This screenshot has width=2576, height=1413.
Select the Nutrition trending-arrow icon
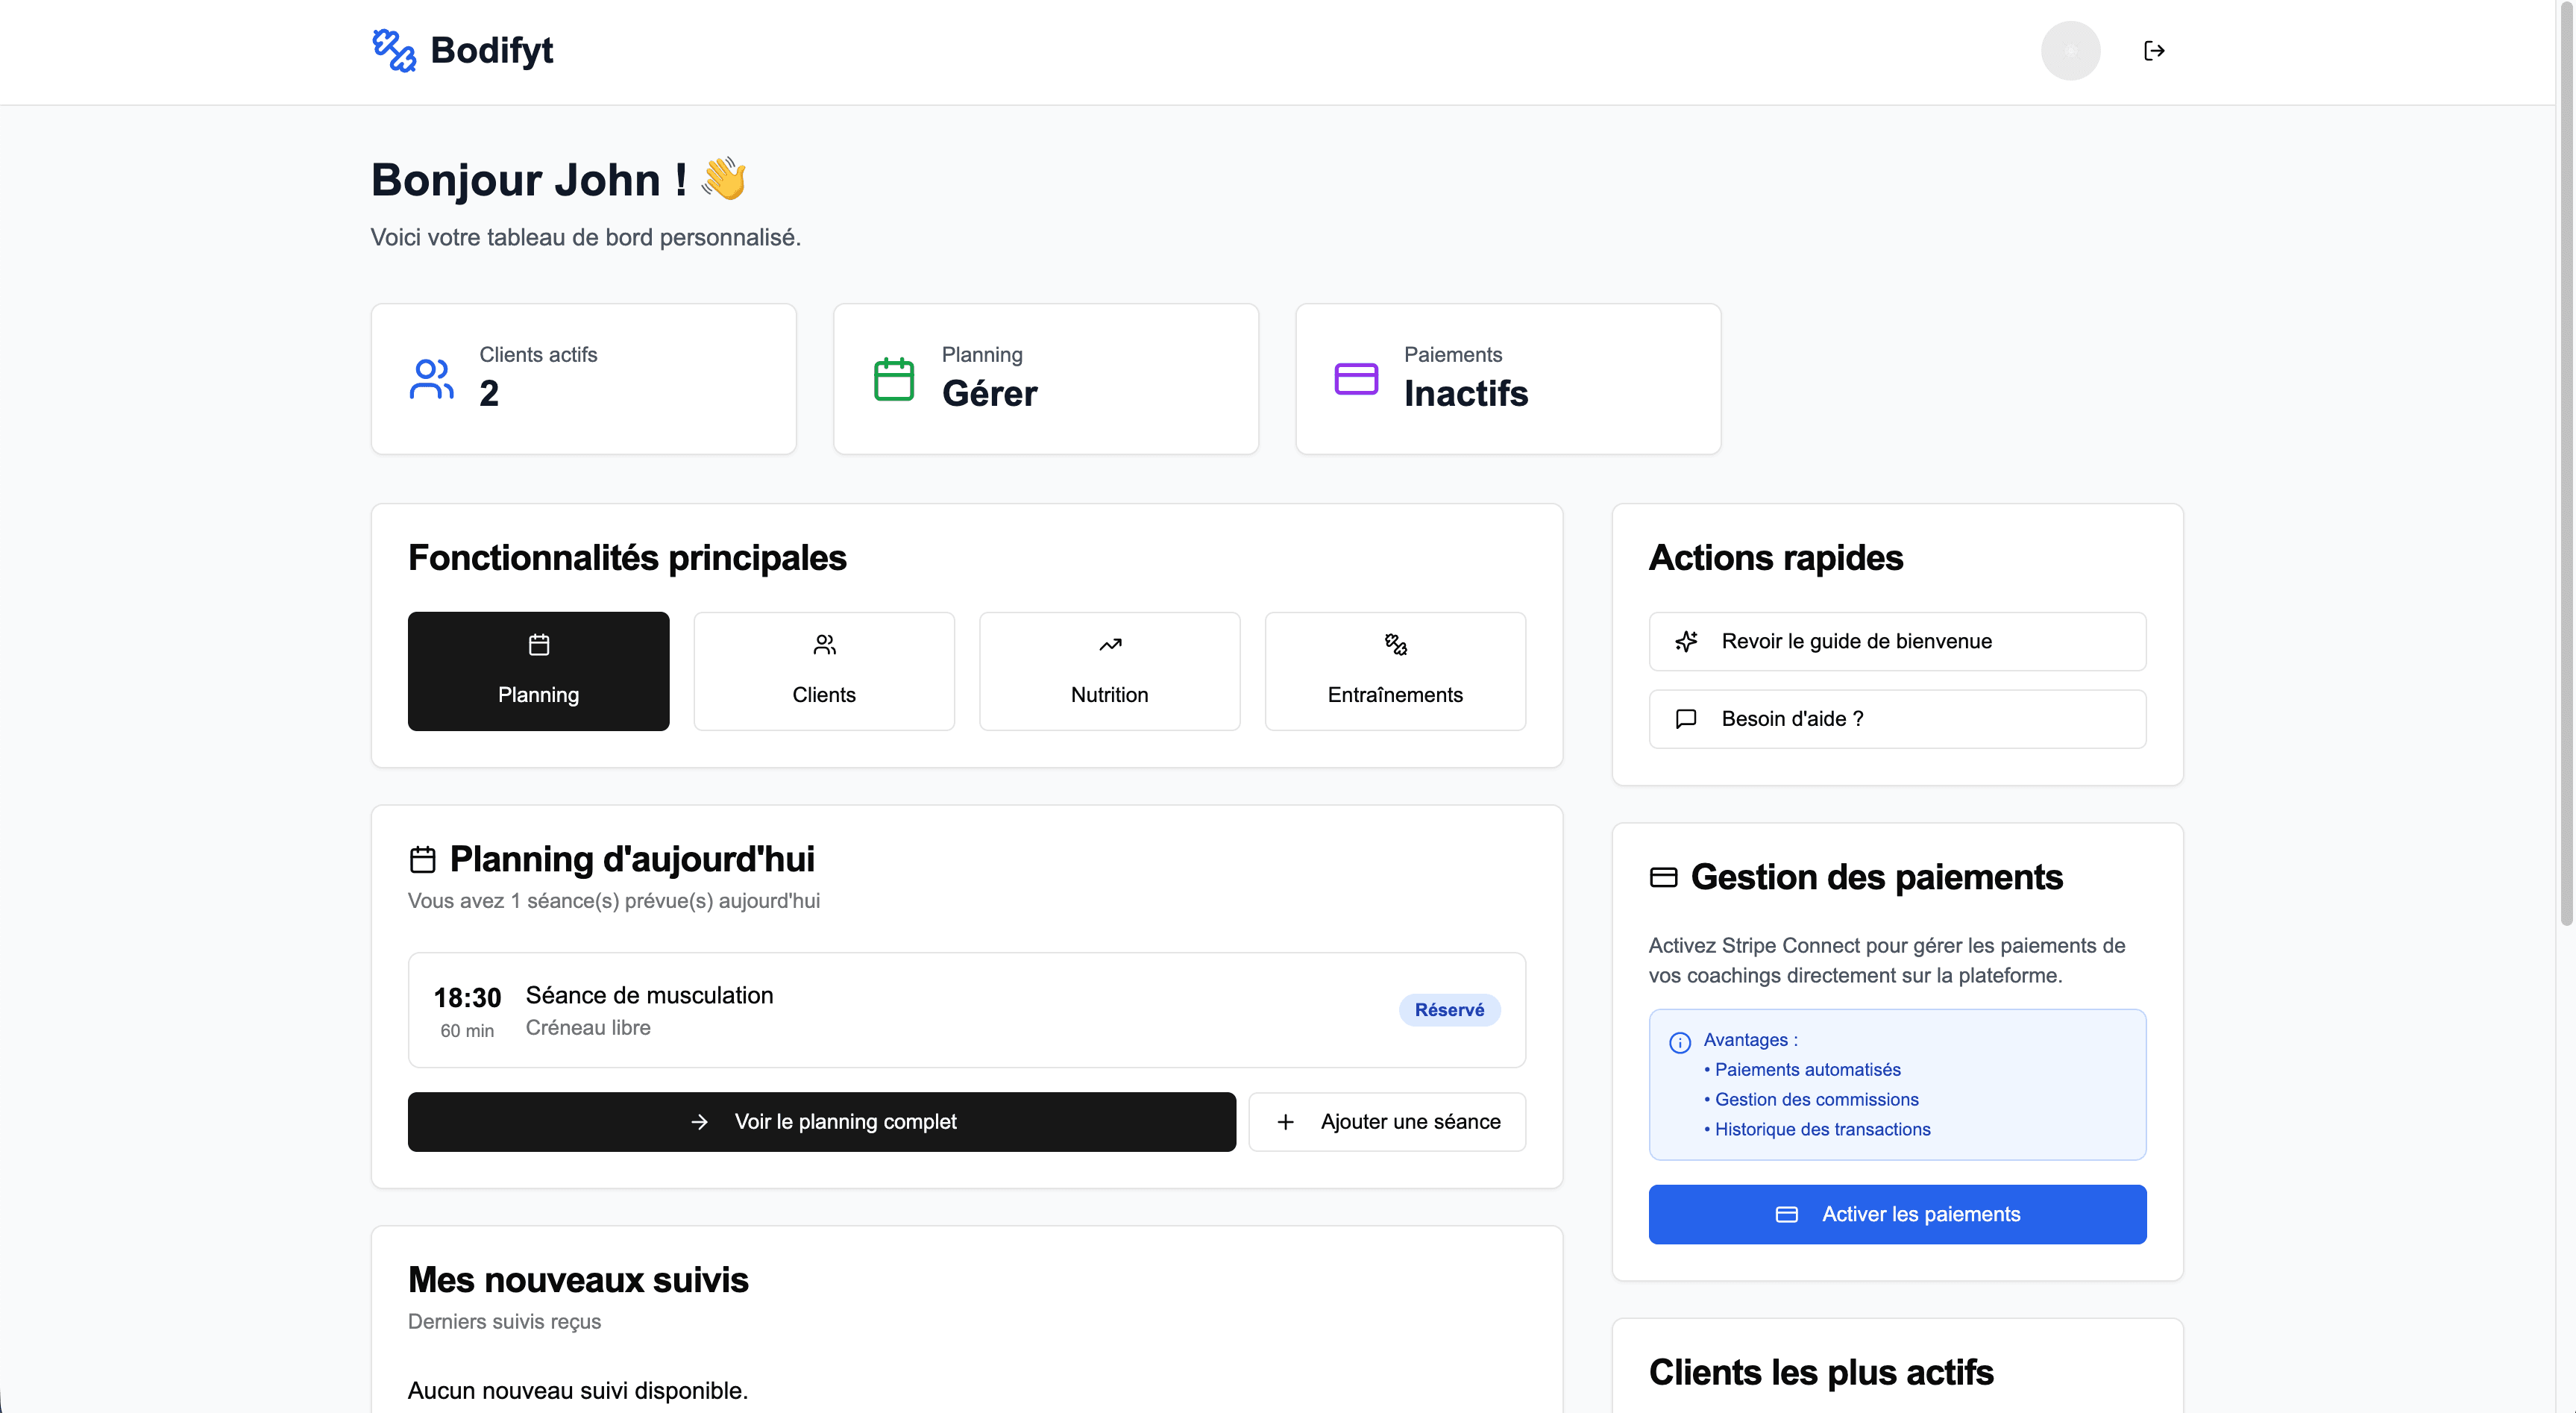1109,645
